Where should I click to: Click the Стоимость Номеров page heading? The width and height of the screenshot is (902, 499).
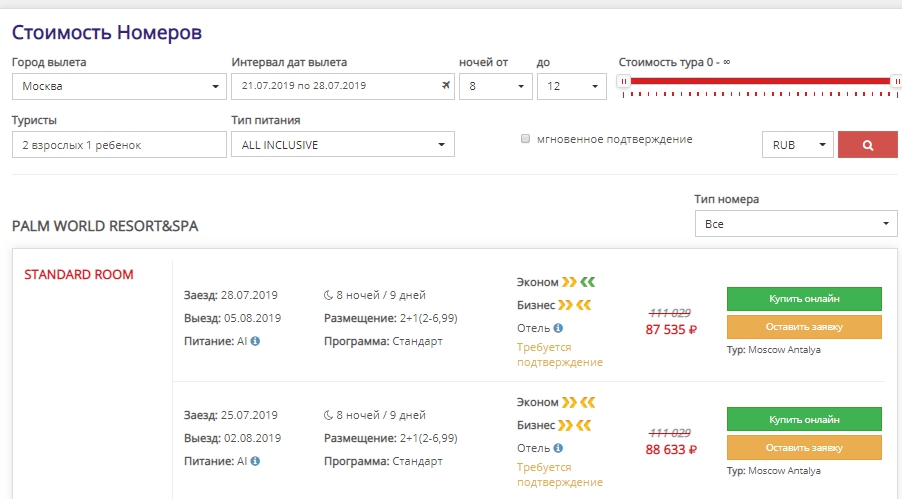pos(107,32)
